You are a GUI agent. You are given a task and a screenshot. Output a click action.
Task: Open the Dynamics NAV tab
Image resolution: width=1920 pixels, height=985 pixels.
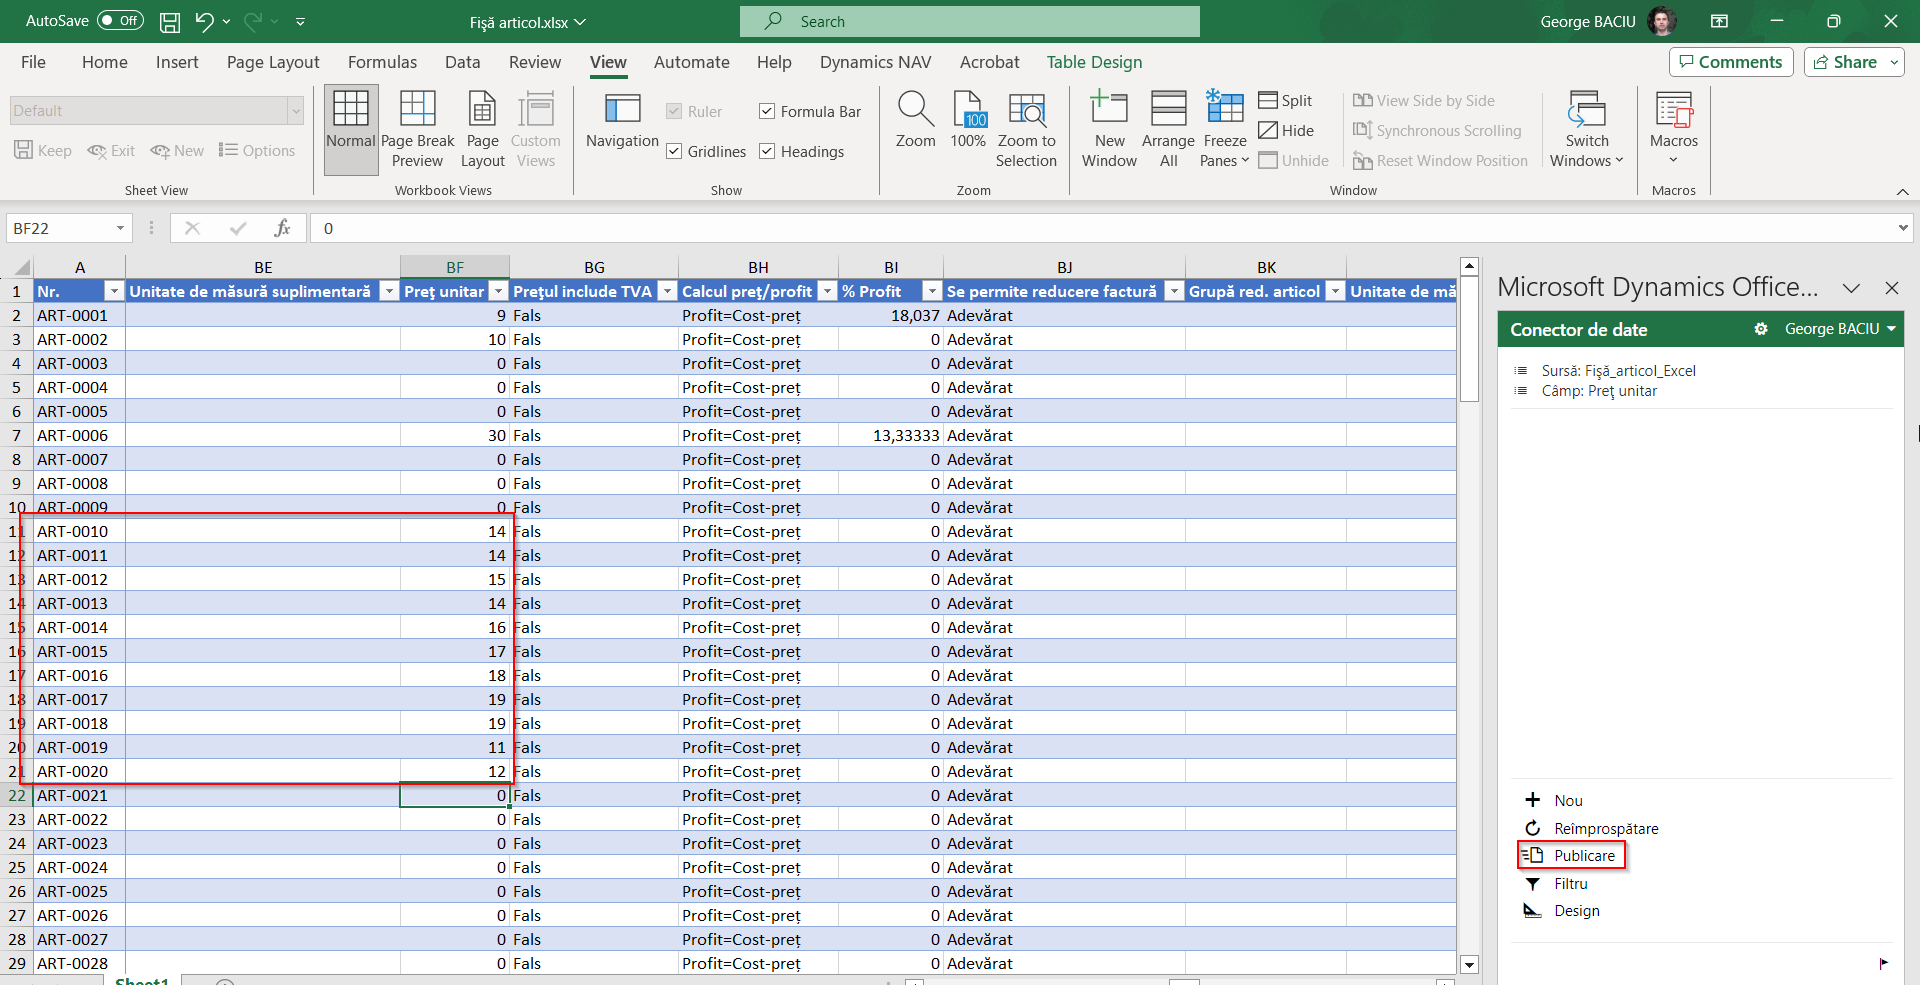pyautogui.click(x=875, y=62)
